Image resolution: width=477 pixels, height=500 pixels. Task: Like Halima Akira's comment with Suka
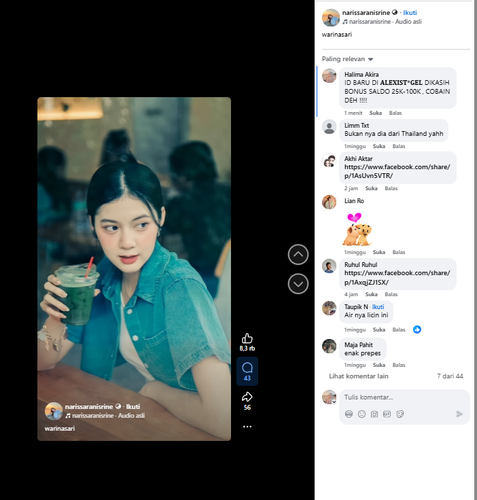(375, 113)
